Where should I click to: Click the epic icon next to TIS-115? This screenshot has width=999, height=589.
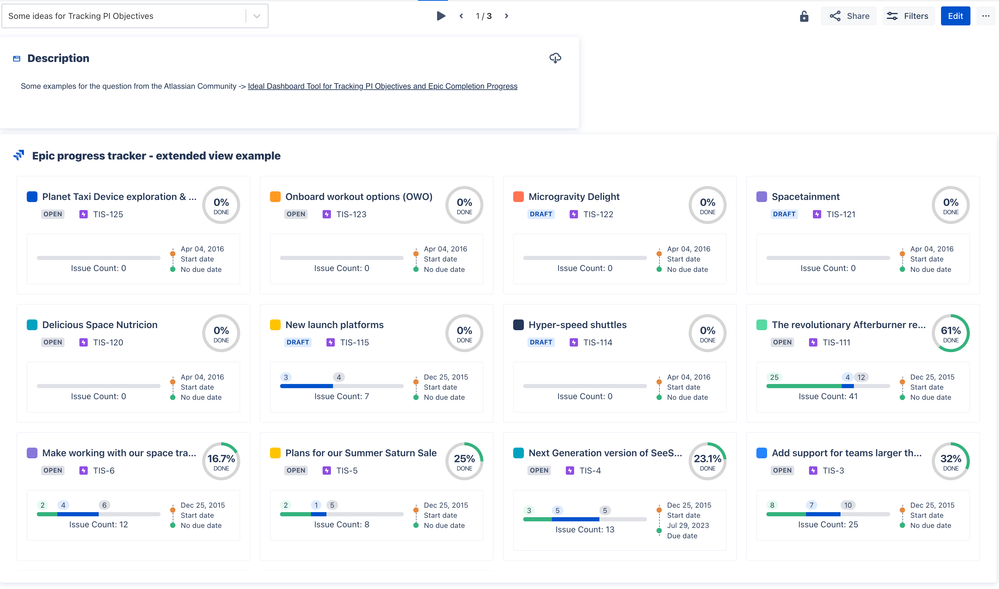click(x=331, y=342)
